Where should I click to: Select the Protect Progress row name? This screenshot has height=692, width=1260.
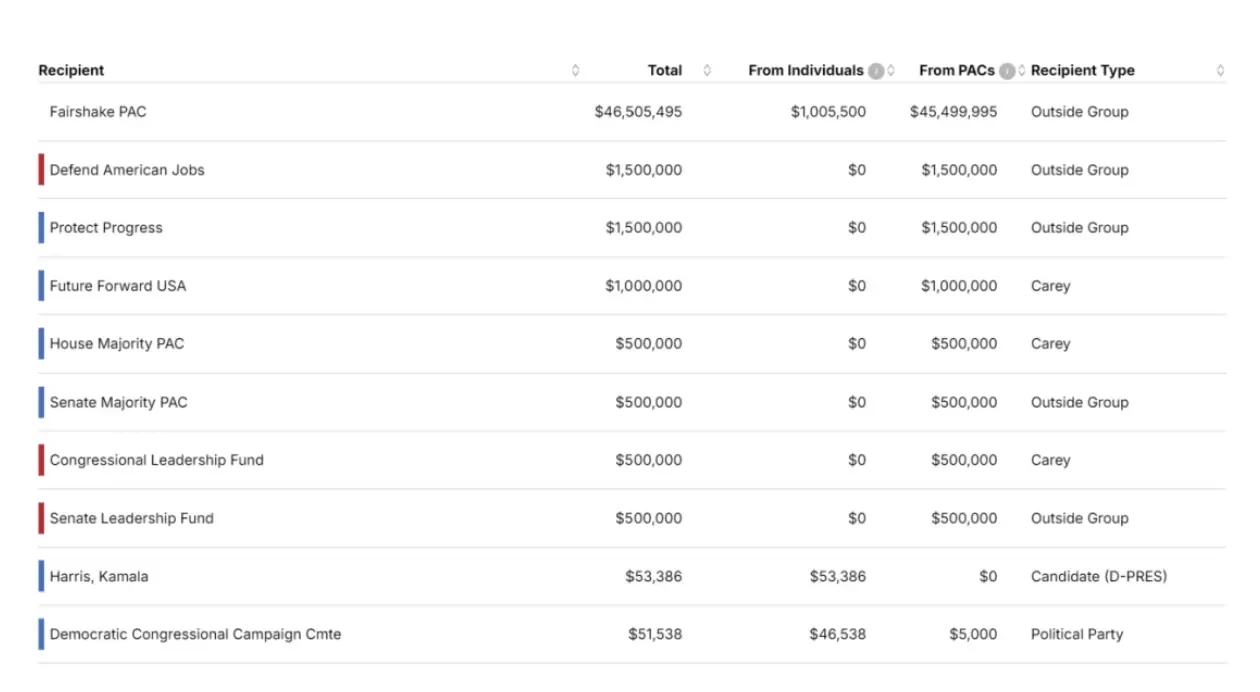[106, 228]
